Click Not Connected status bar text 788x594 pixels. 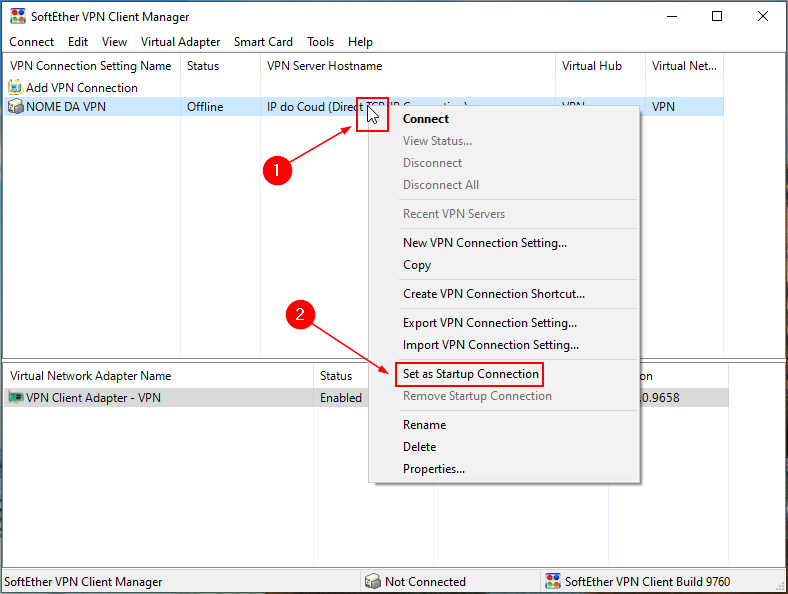click(425, 581)
